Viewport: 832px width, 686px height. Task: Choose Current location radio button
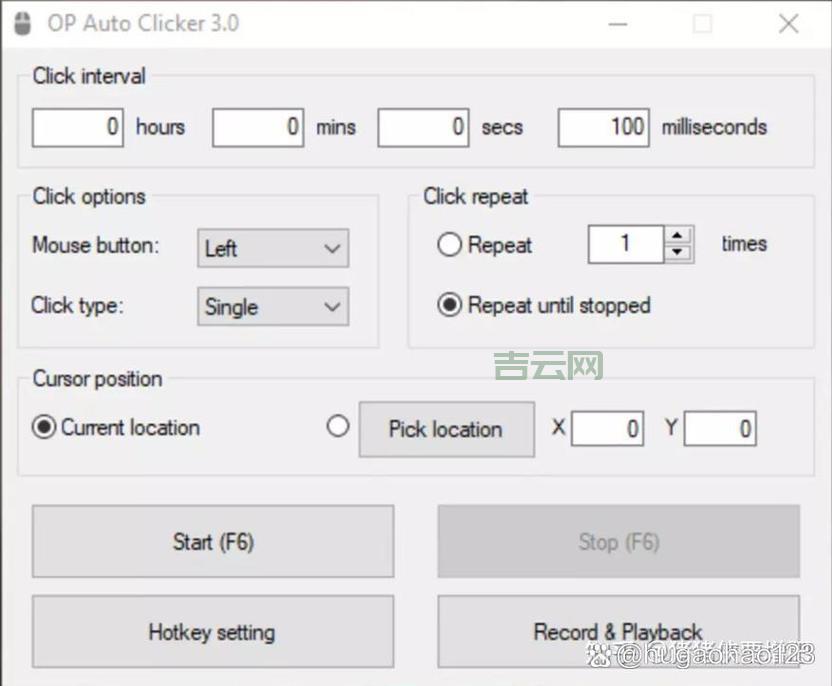44,427
